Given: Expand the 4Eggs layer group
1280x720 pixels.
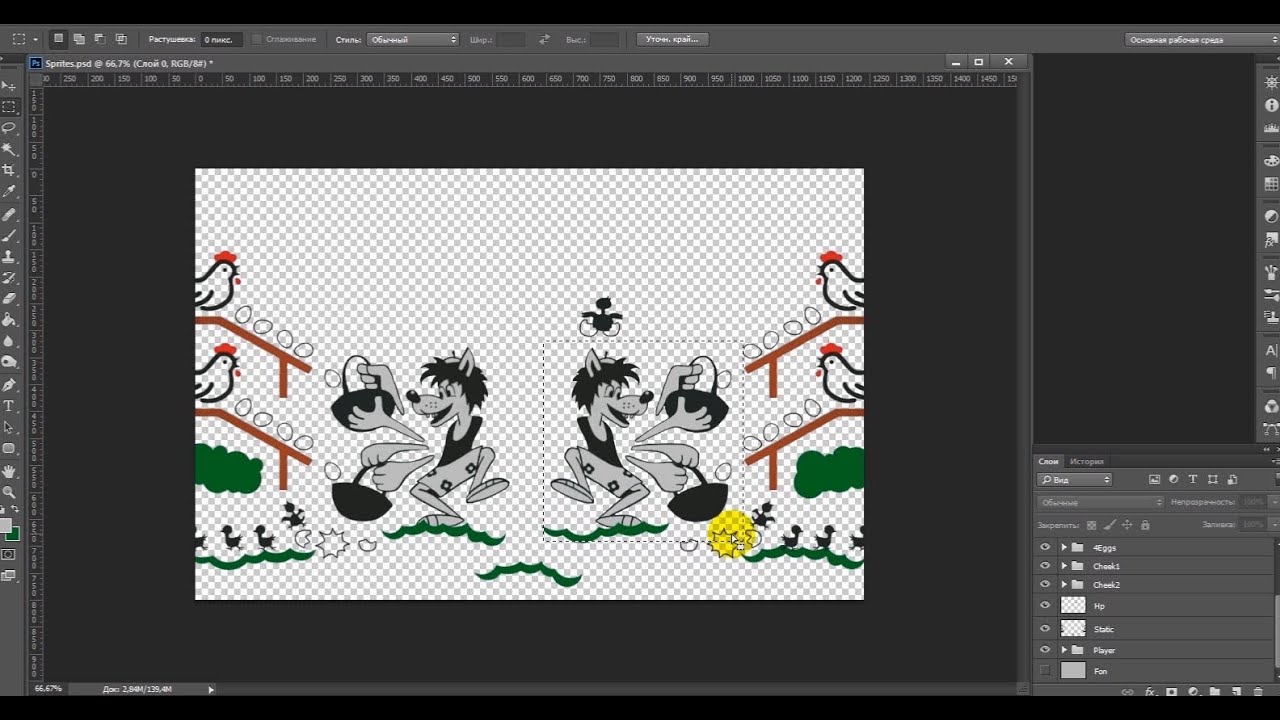Looking at the screenshot, I should [1064, 547].
